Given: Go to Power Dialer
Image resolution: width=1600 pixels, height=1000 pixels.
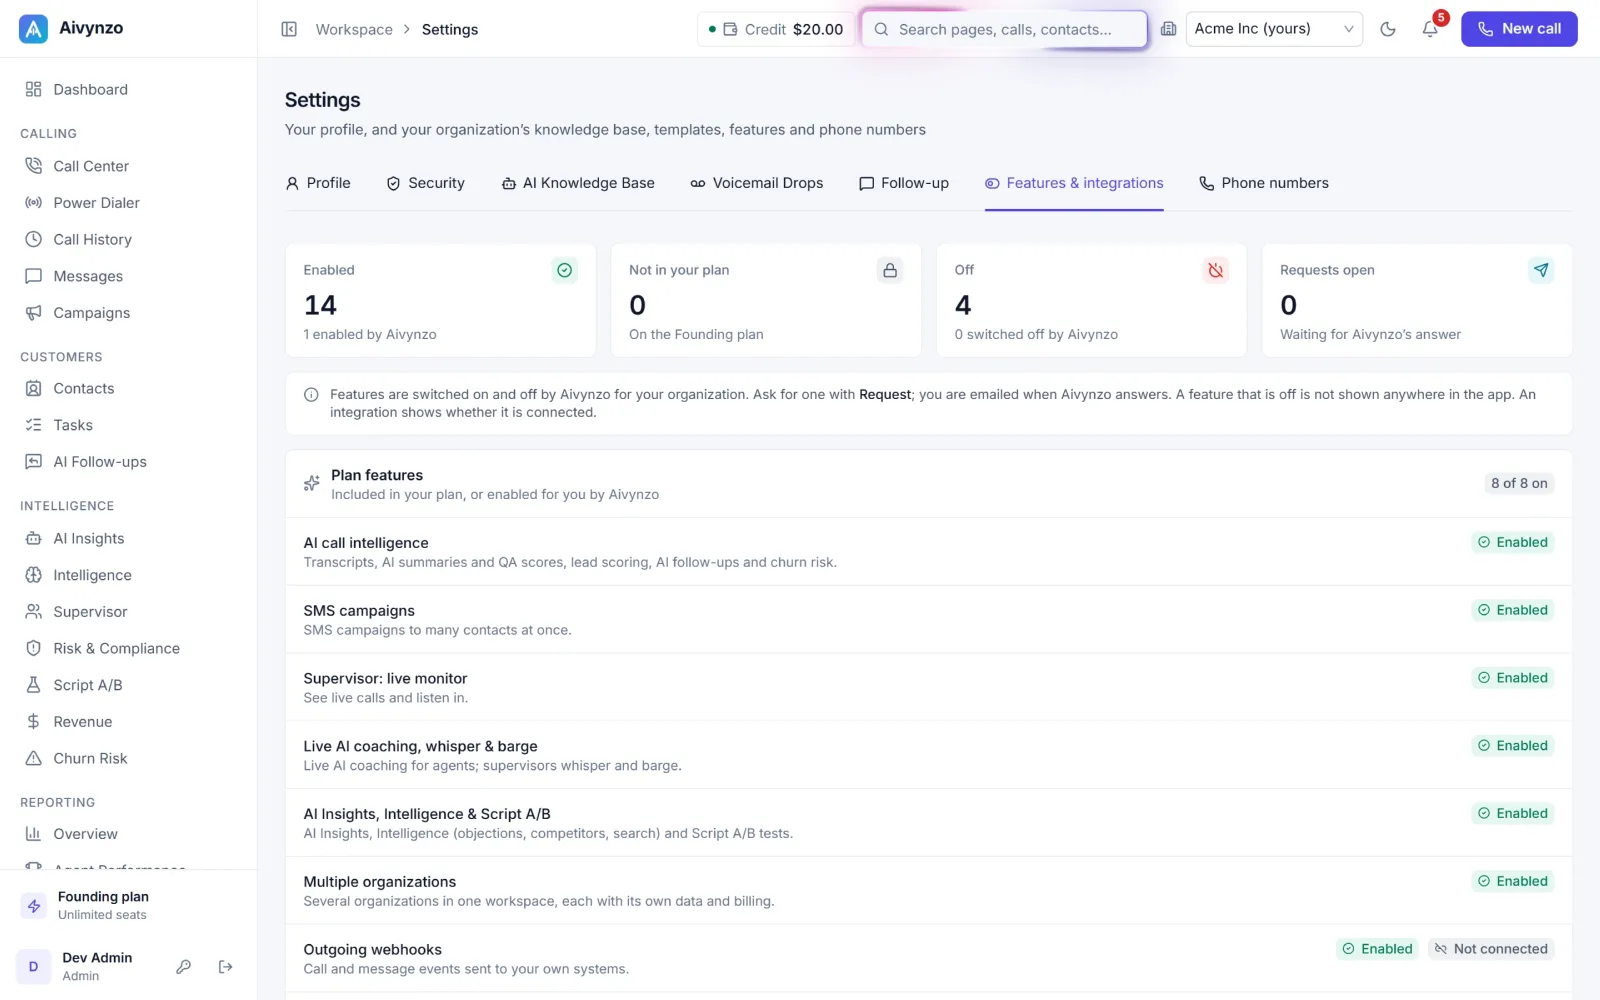Looking at the screenshot, I should 128,203.
